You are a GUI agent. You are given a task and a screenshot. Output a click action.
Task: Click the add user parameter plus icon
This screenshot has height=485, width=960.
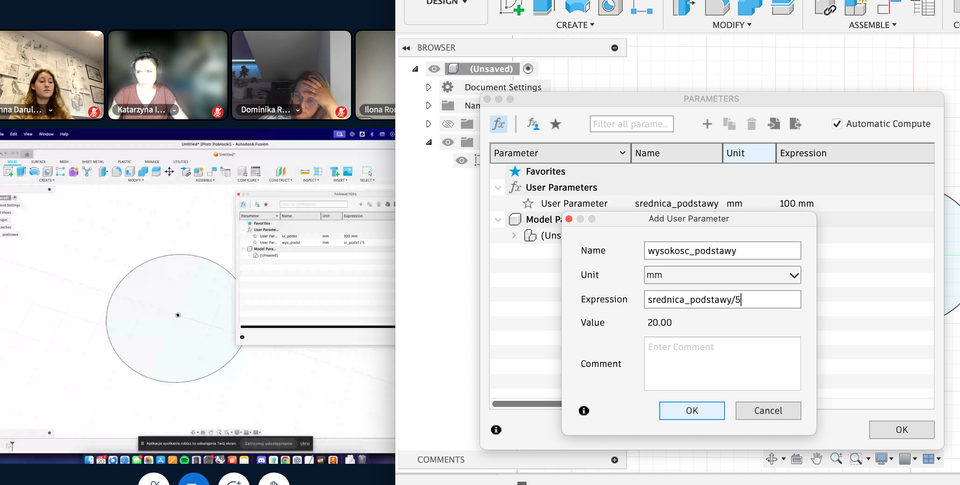707,124
